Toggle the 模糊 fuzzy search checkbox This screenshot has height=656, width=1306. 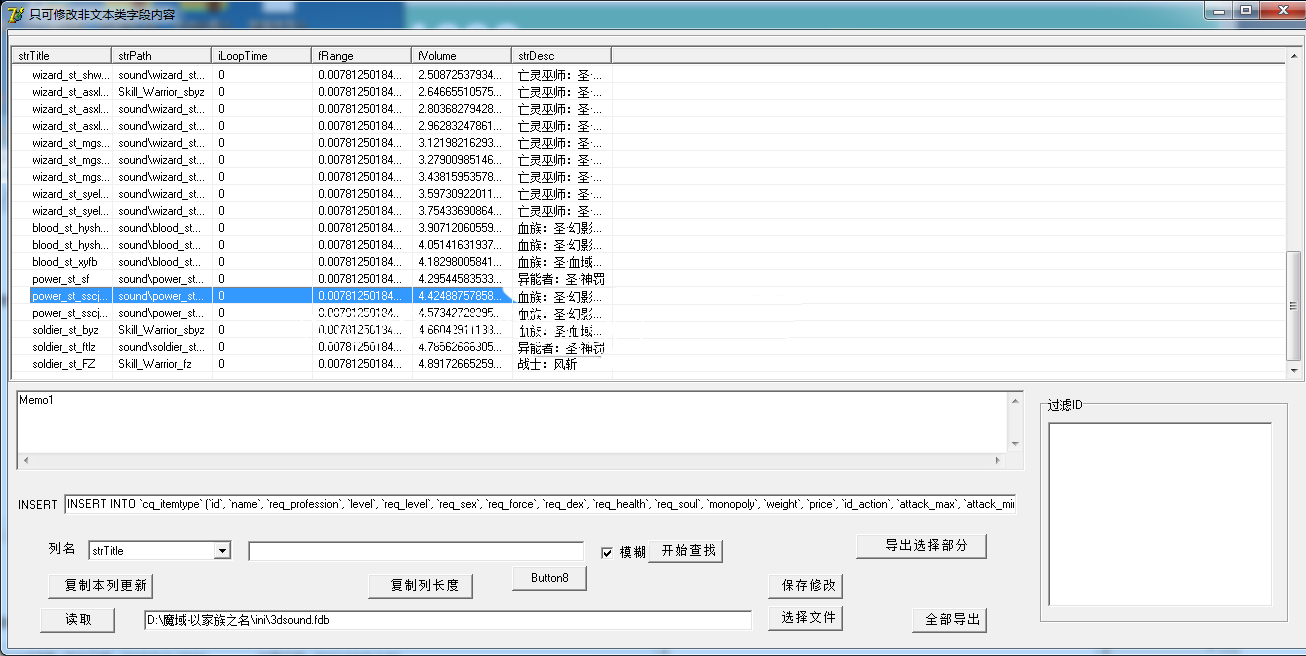coord(607,553)
